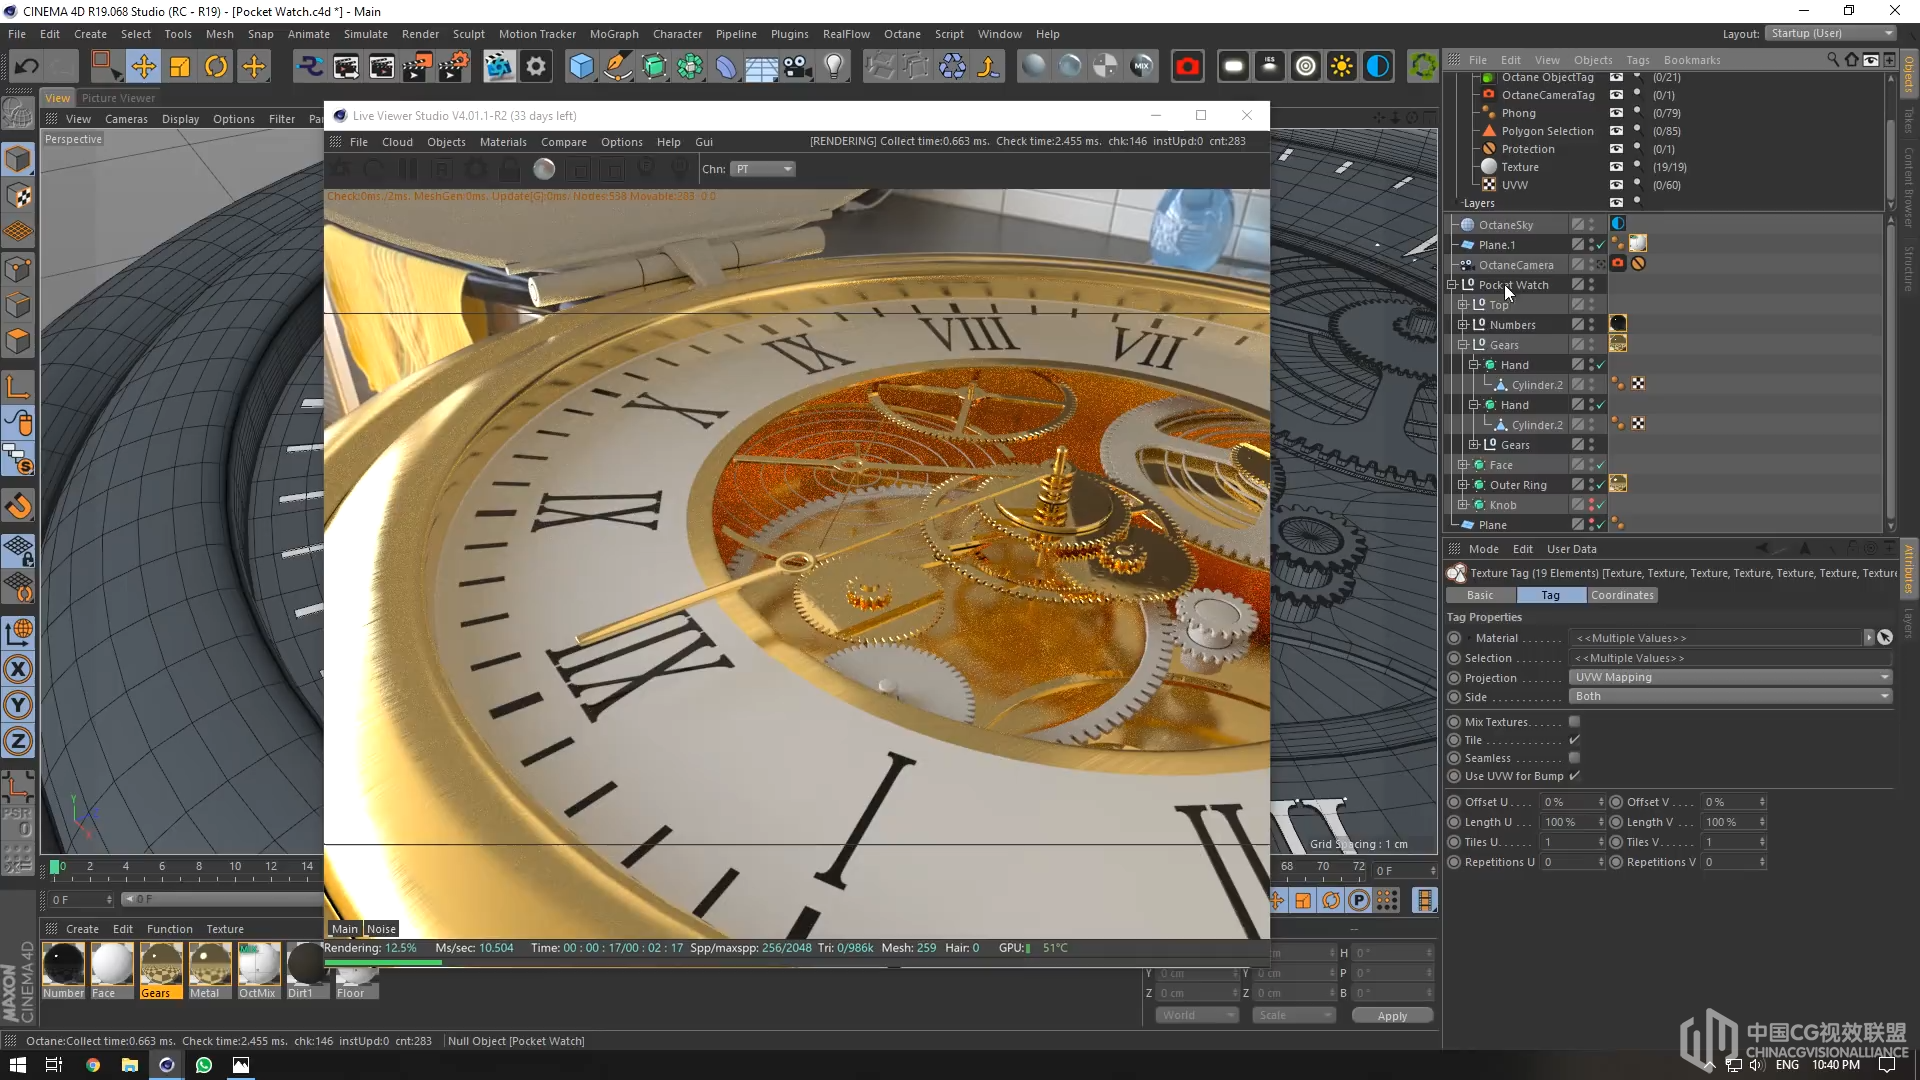Toggle enable checkmark of Outer Ring object
The height and width of the screenshot is (1080, 1920).
(x=1601, y=485)
